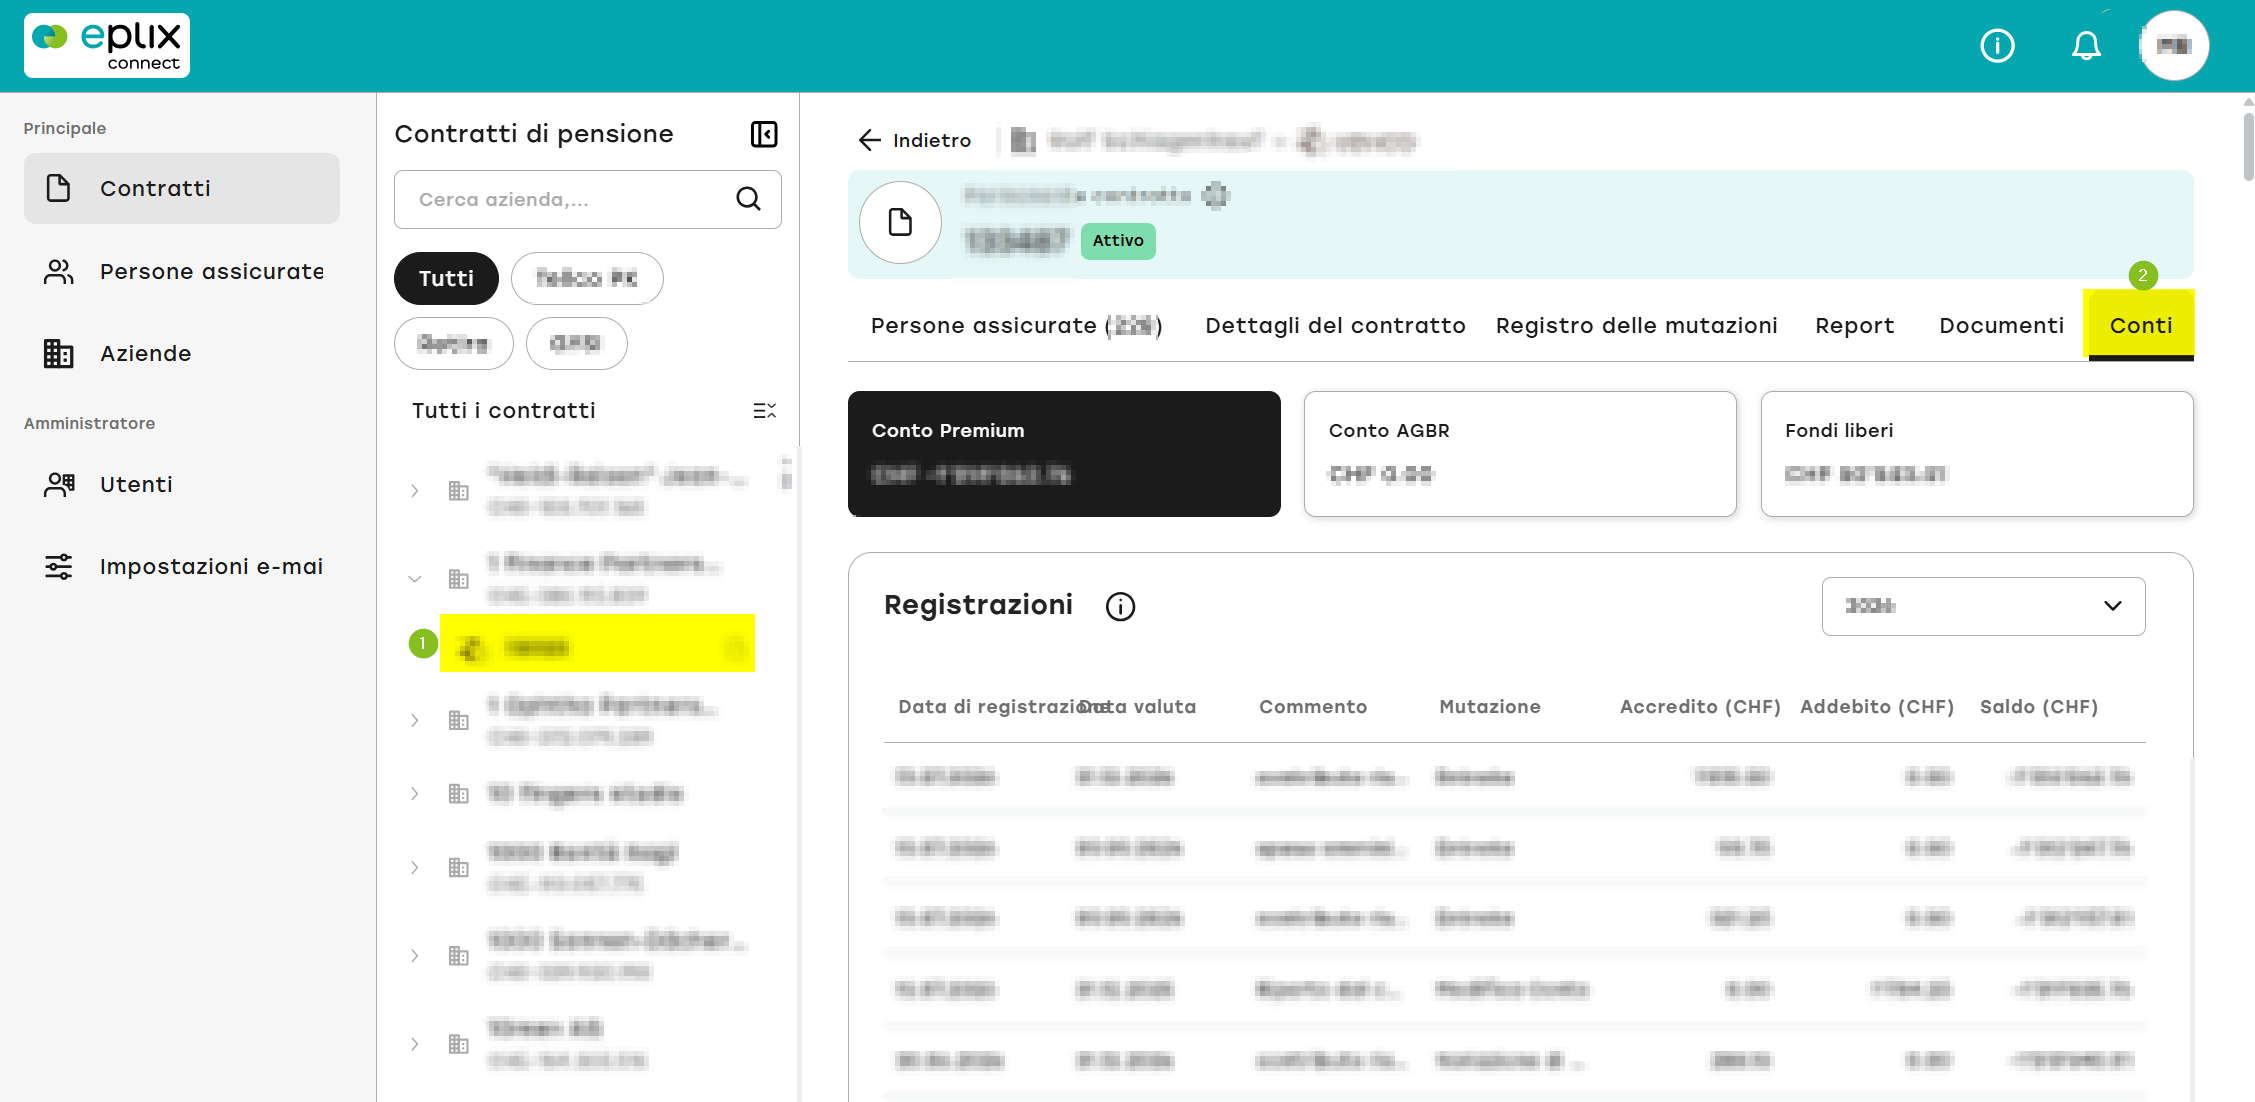This screenshot has height=1102, width=2255.
Task: Select the Conto Premium account card
Action: tap(1064, 454)
